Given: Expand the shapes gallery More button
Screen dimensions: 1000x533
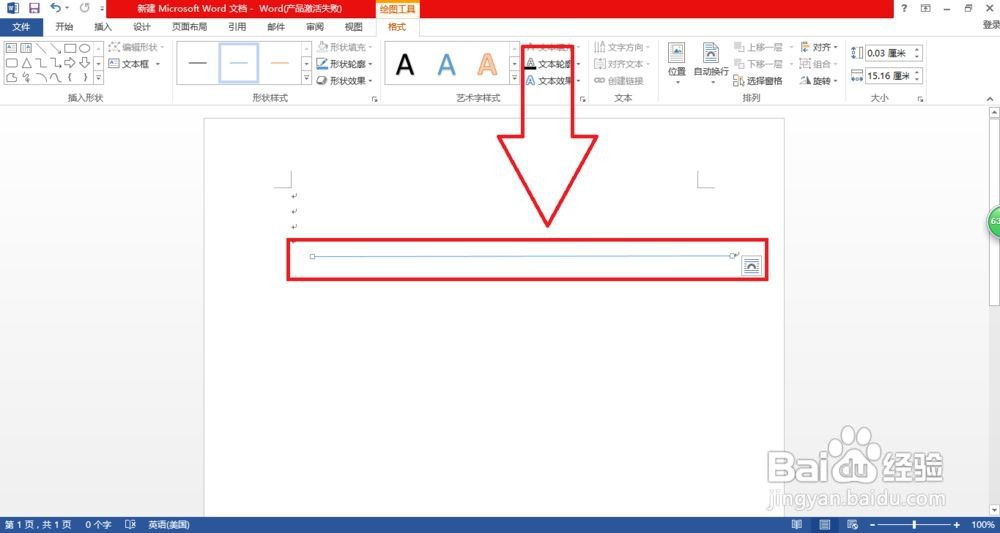Looking at the screenshot, I should click(x=98, y=78).
